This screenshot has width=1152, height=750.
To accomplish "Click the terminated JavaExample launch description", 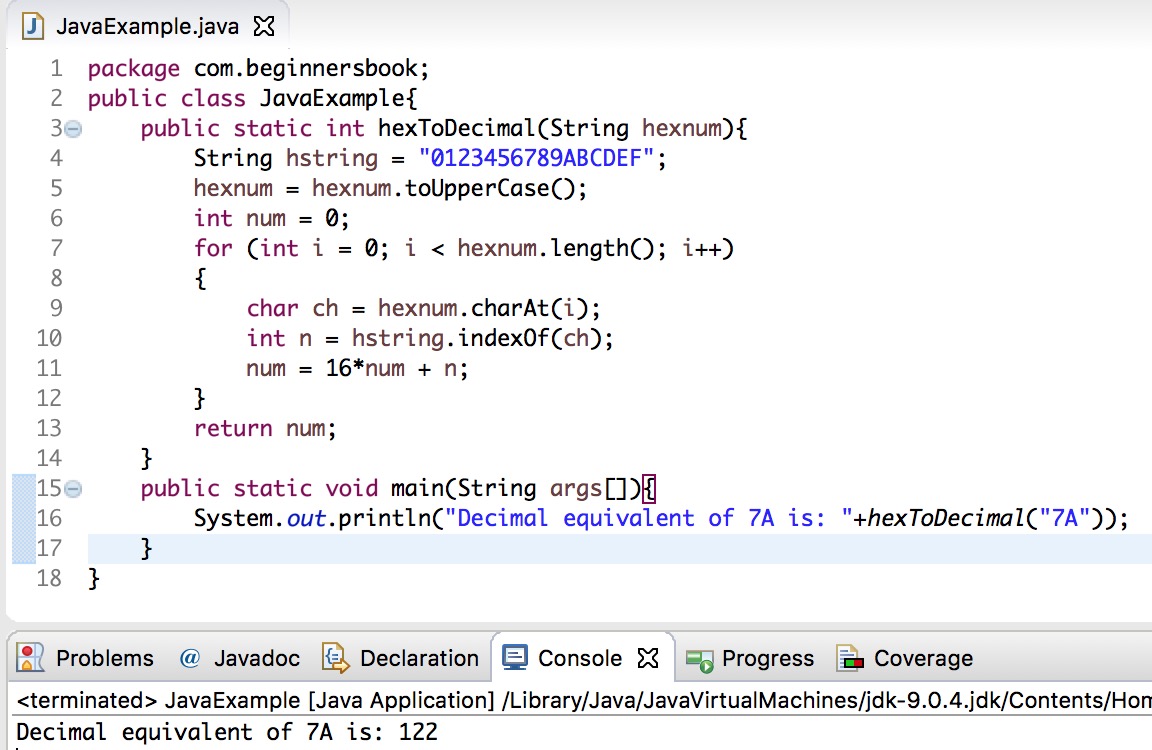I will (x=583, y=700).
